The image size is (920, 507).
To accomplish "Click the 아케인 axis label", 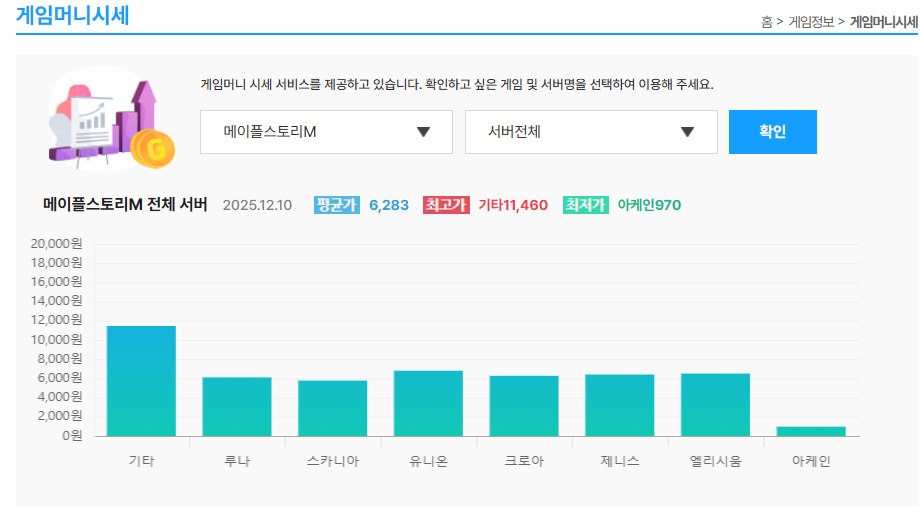I will (811, 461).
